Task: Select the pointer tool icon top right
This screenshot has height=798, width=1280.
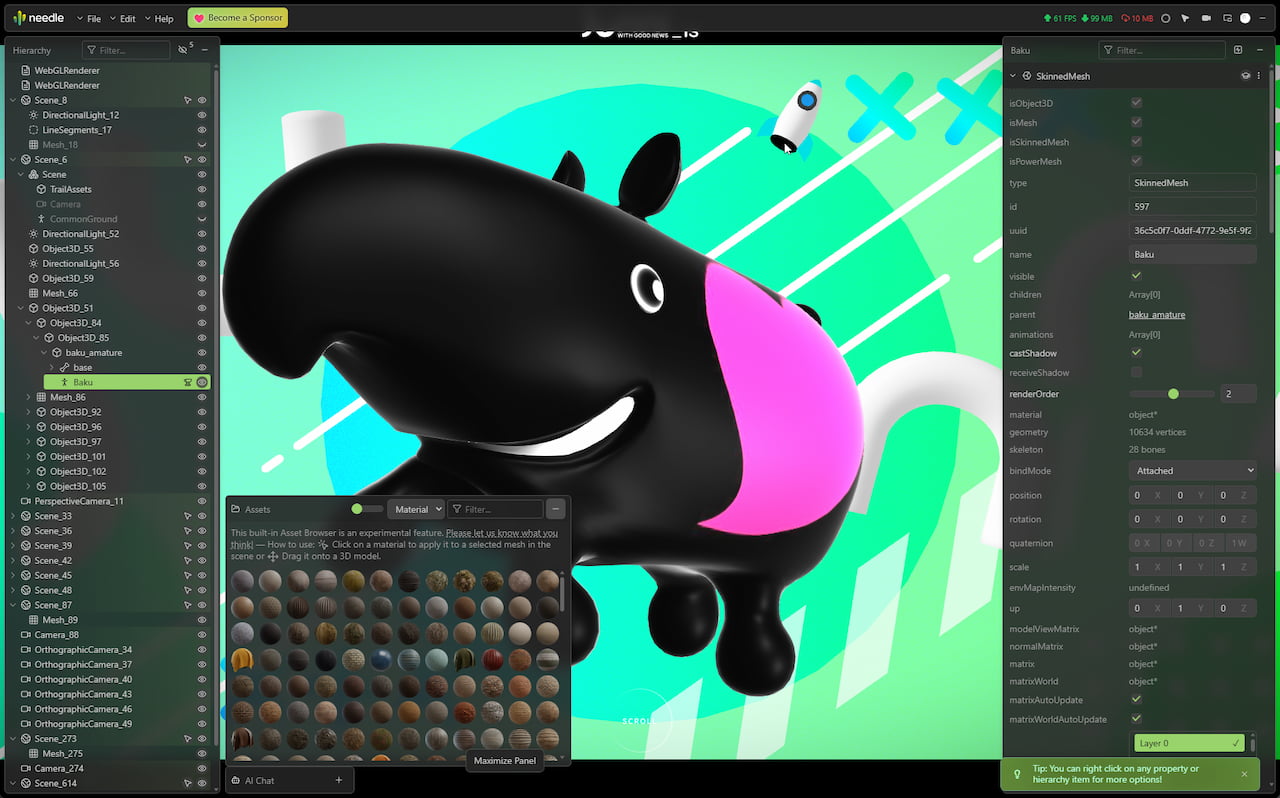Action: 1184,18
